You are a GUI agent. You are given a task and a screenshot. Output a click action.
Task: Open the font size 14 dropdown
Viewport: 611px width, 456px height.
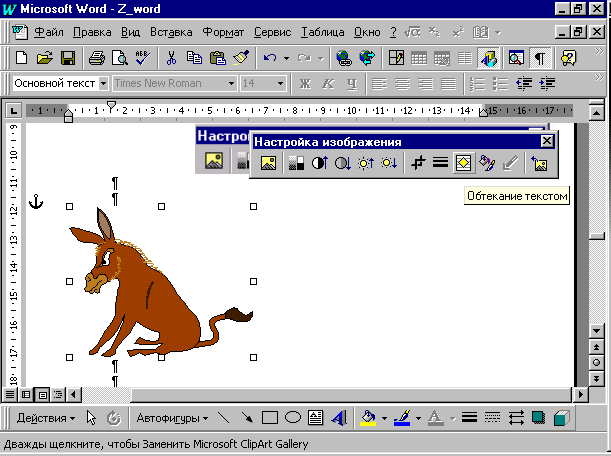point(280,83)
